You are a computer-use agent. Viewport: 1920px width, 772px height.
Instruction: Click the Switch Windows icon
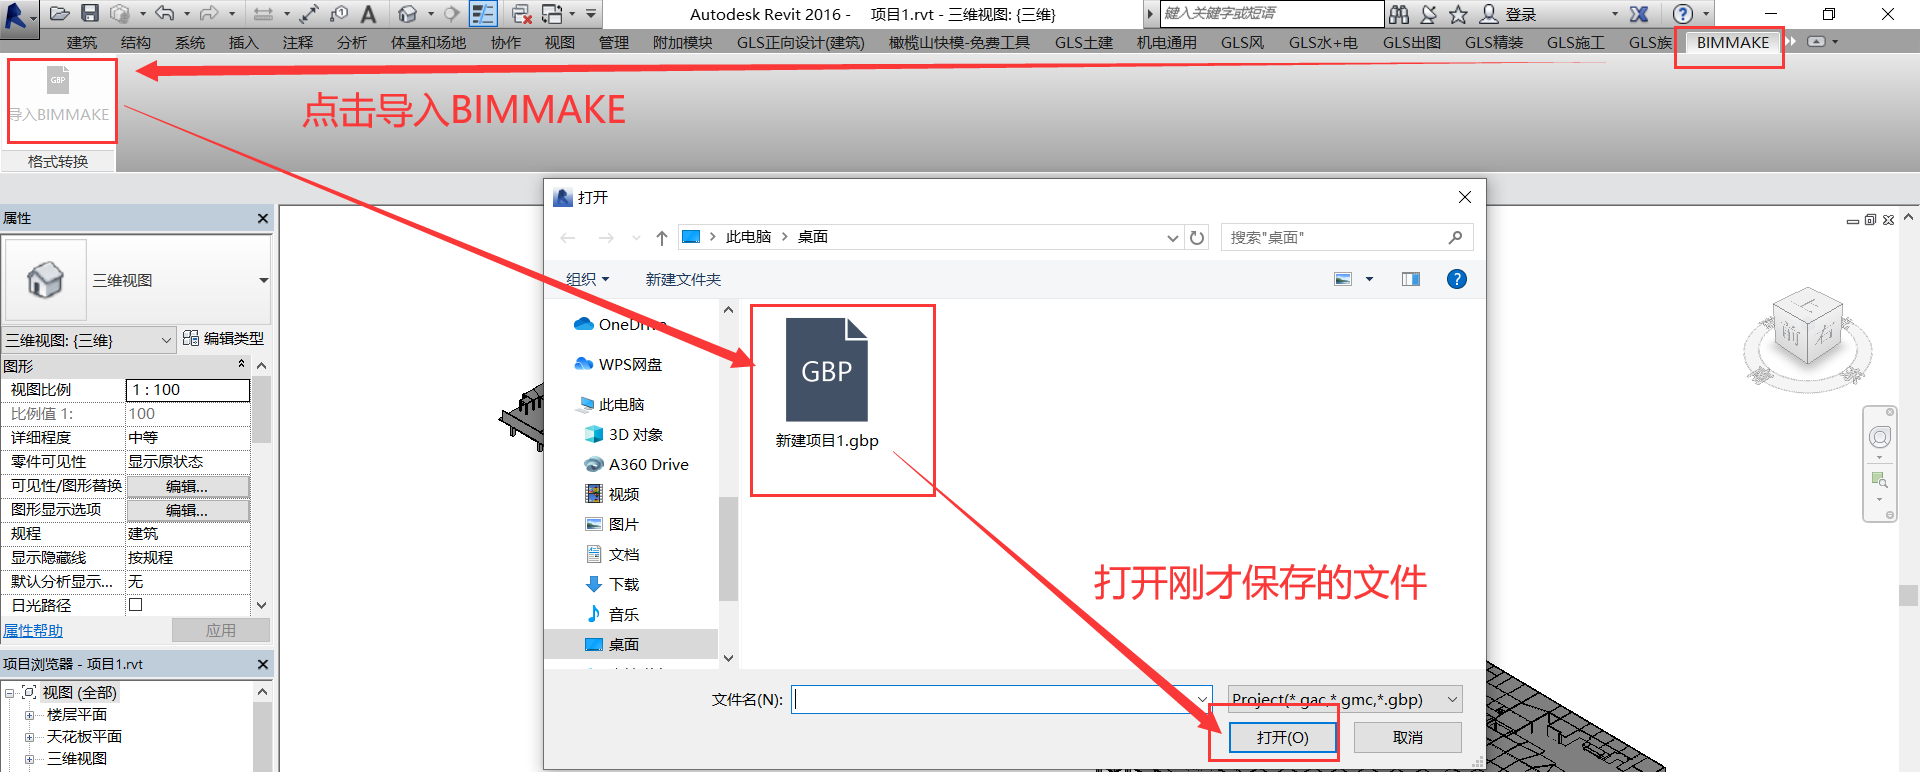[552, 14]
